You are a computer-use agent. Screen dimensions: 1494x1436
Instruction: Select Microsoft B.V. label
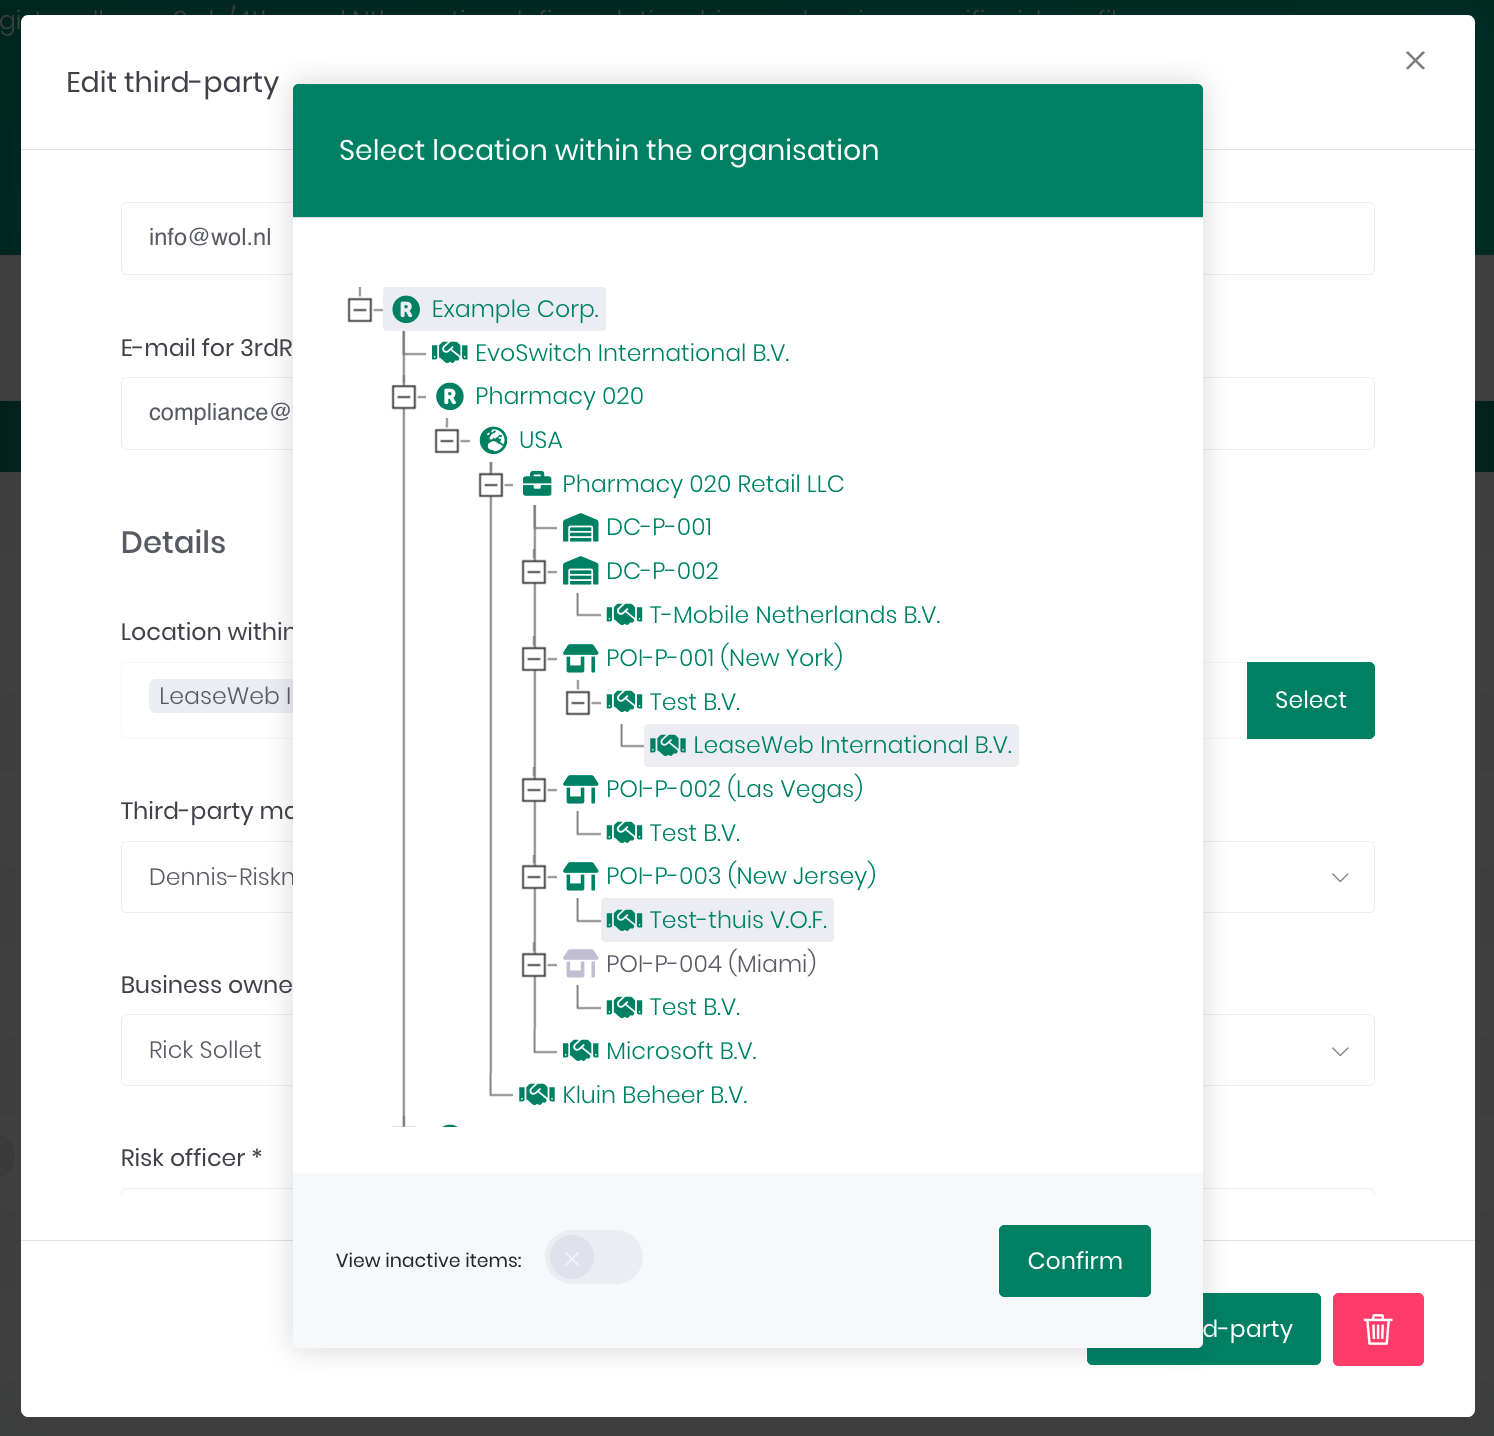(x=681, y=1051)
